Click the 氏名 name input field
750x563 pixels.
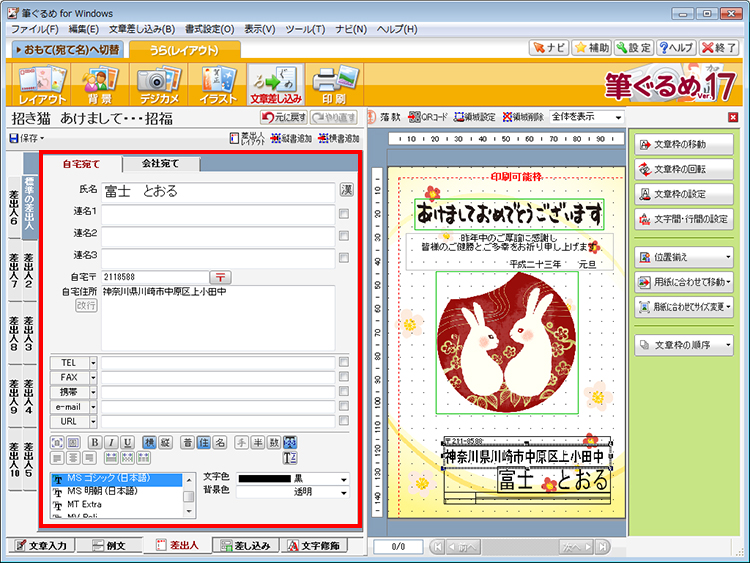[x=218, y=191]
